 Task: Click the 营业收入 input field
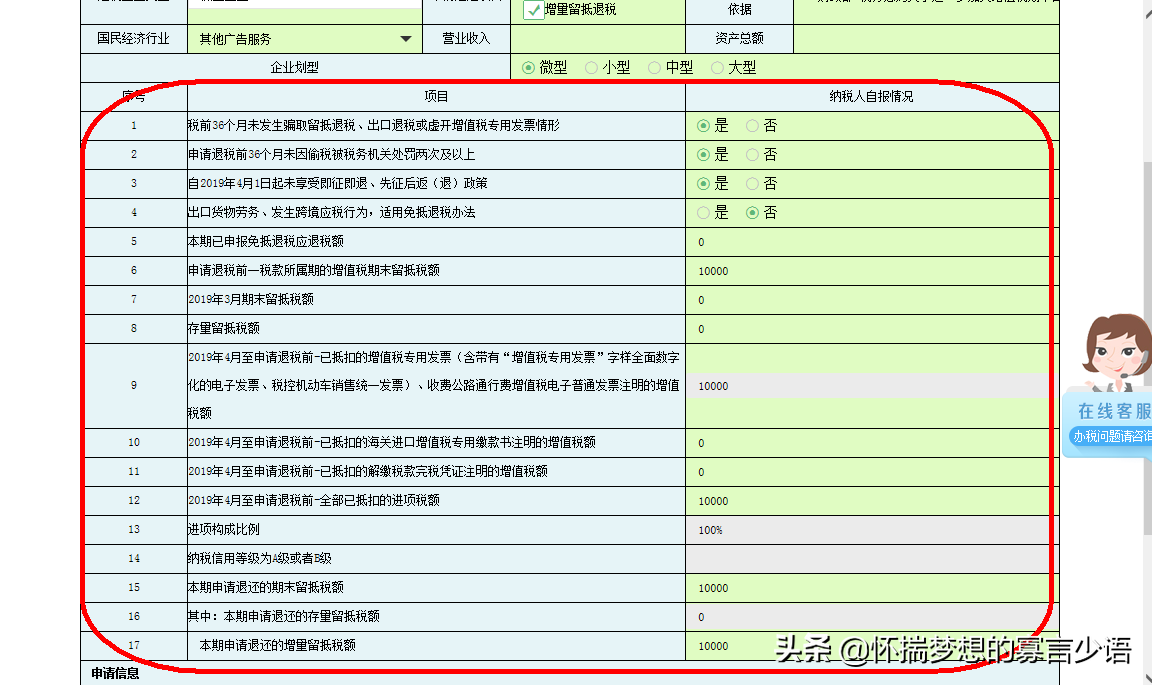click(597, 39)
